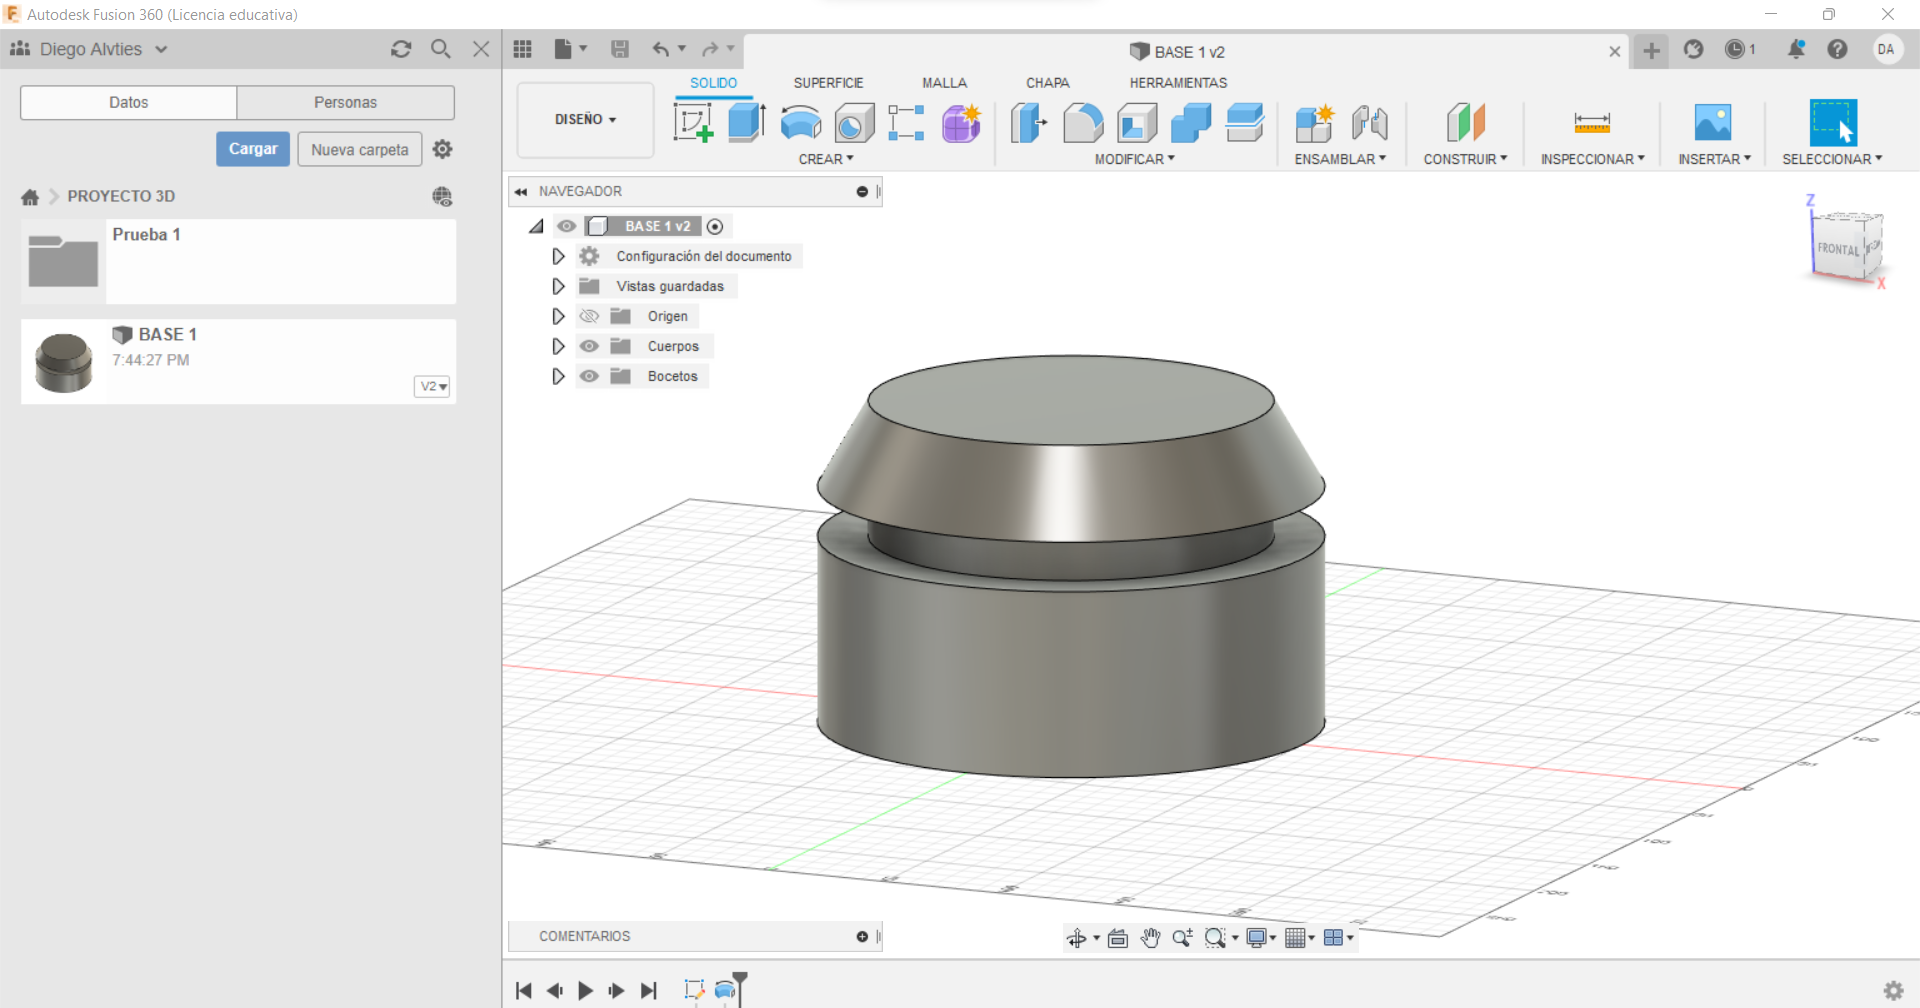The width and height of the screenshot is (1920, 1008).
Task: Click the Nueva carpeta button
Action: 360,149
